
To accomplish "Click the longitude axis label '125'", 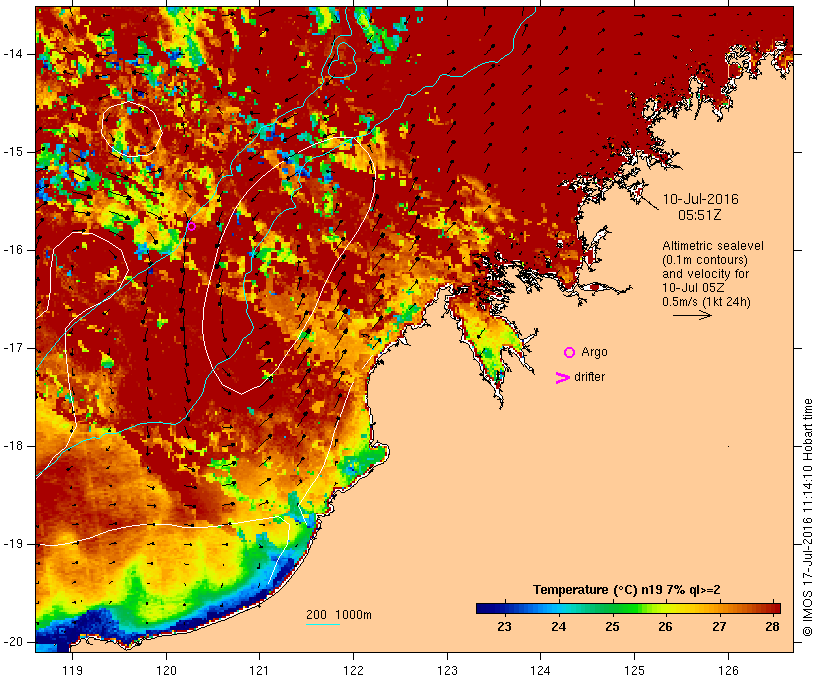I will [x=635, y=670].
